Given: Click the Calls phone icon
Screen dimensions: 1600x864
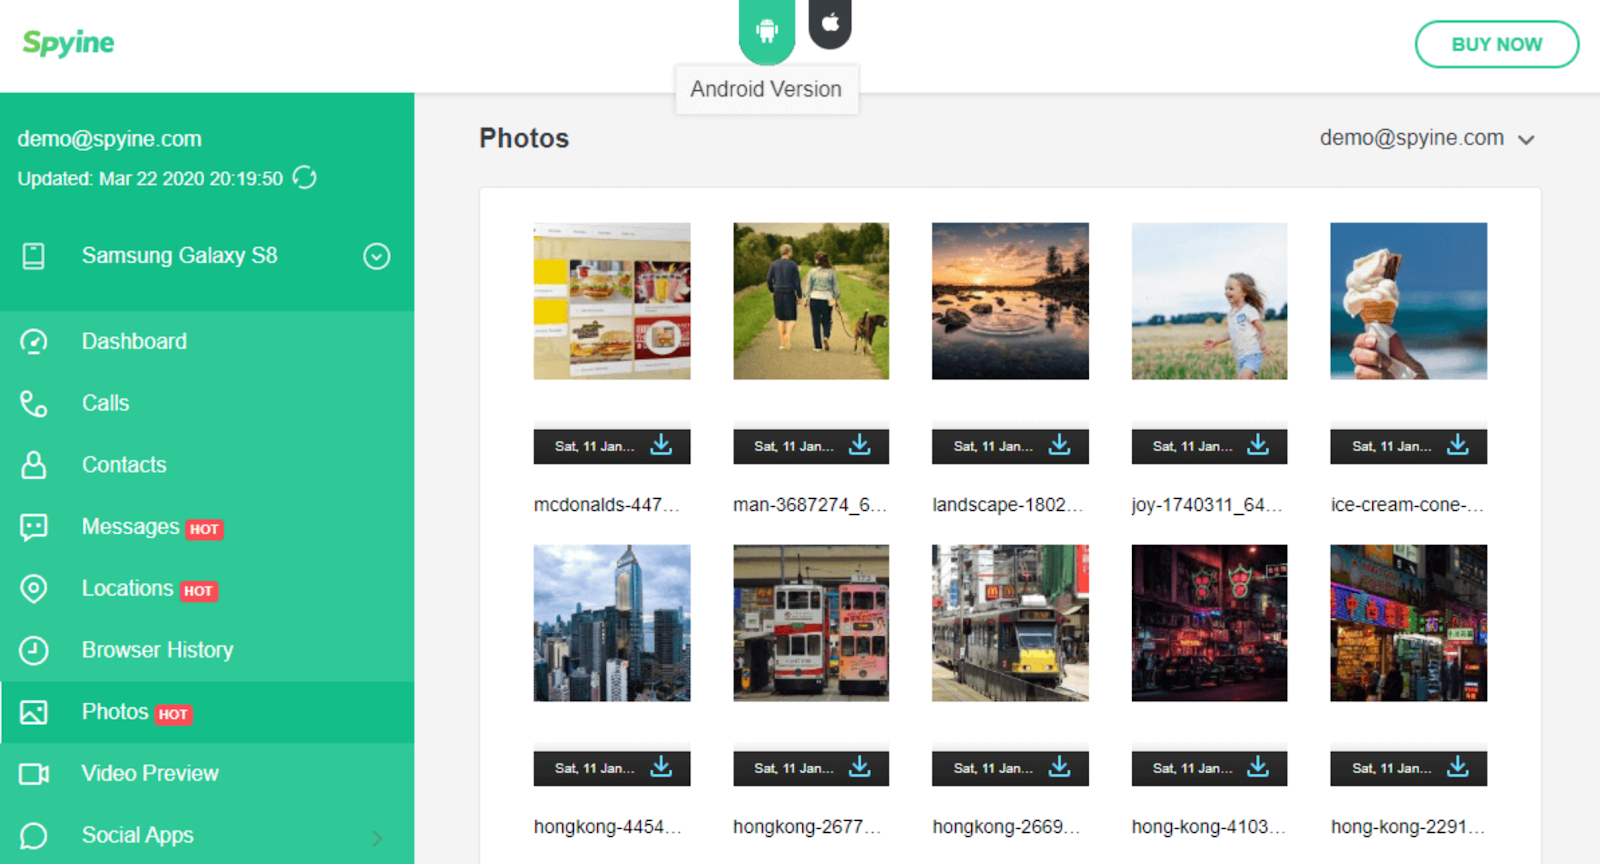Looking at the screenshot, I should pos(34,404).
